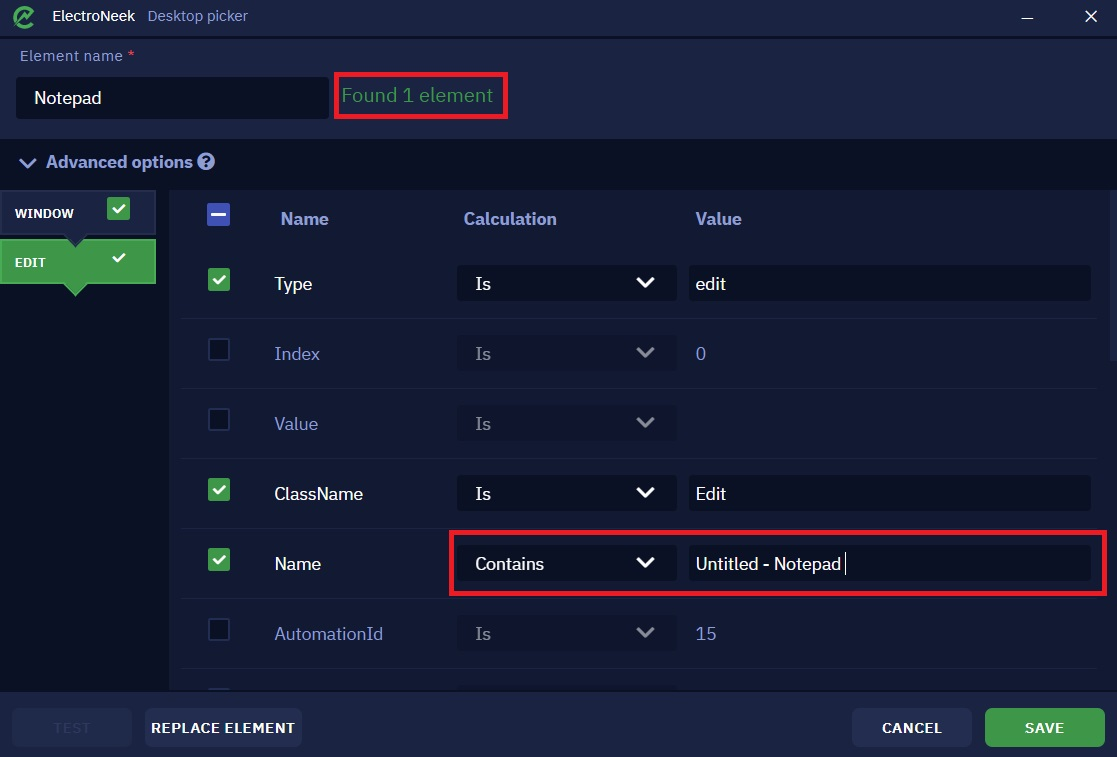
Task: Enable the AutomationId attribute checkbox
Action: pyautogui.click(x=219, y=630)
